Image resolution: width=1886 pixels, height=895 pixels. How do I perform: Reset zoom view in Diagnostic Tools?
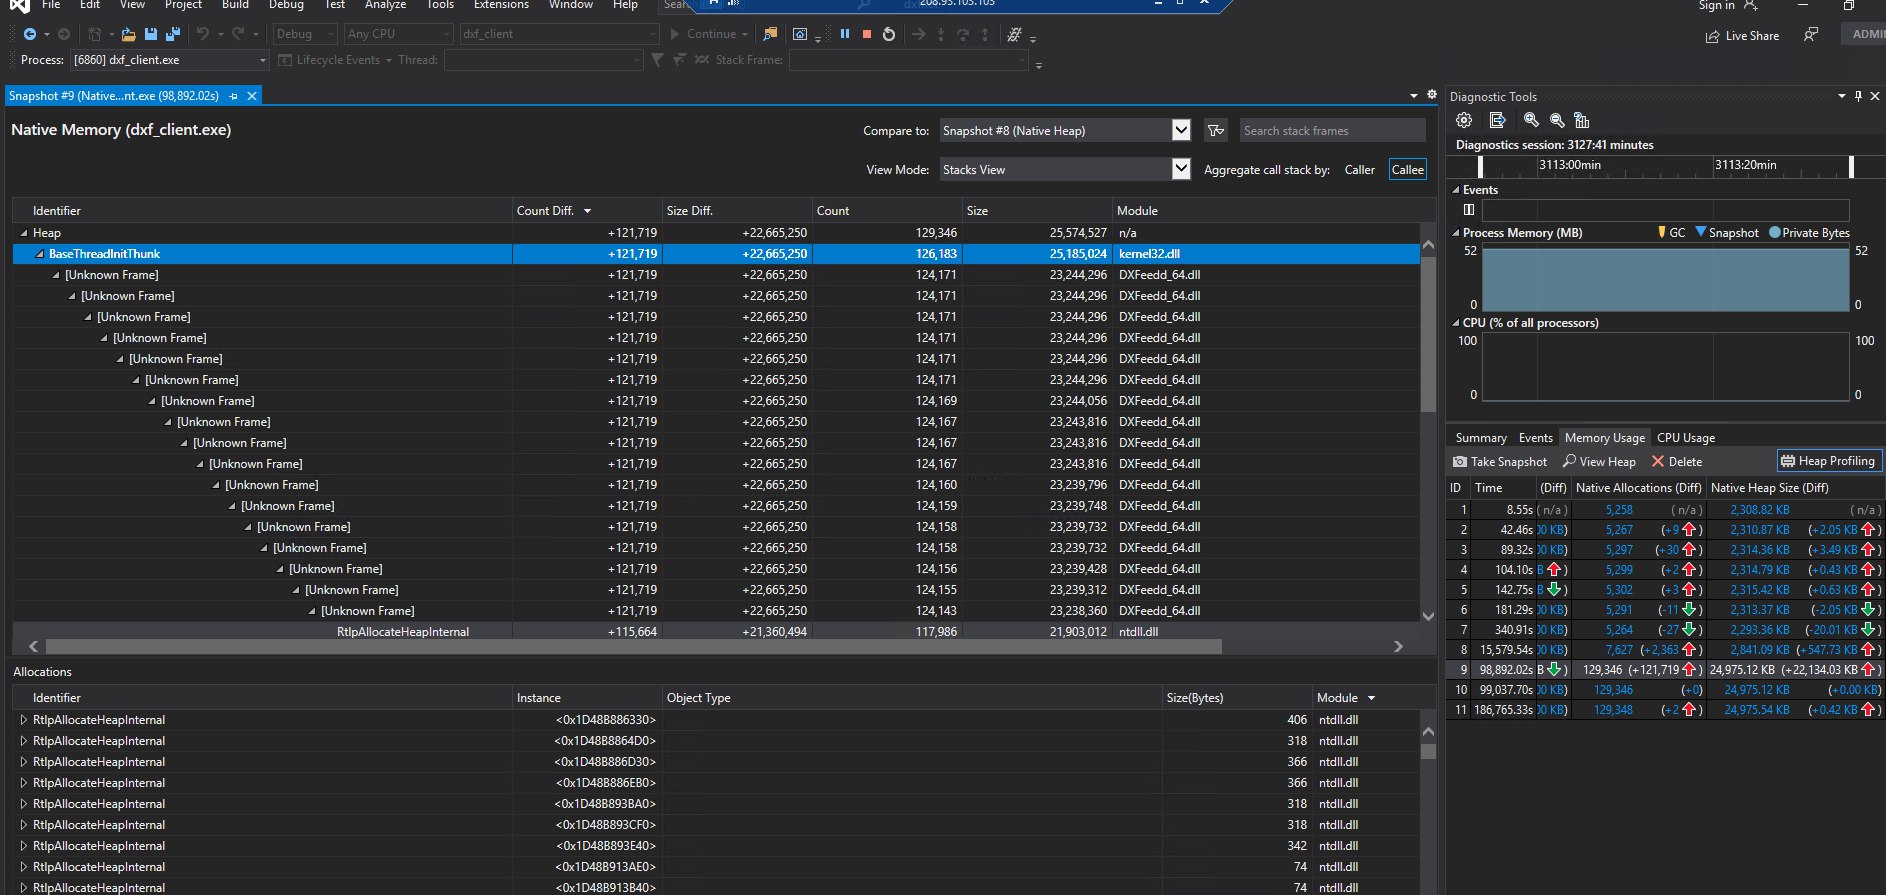1582,120
